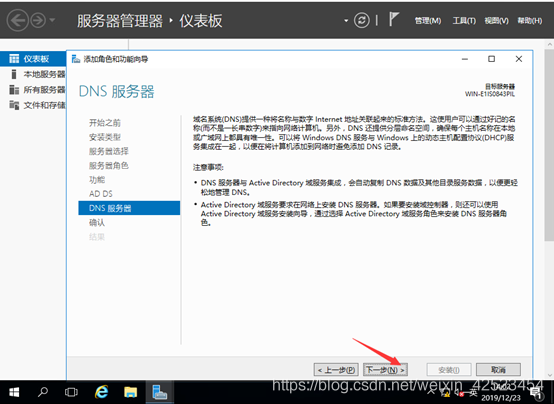This screenshot has width=554, height=404.
Task: Select 文件和存储 services in the sidebar
Action: click(33, 105)
